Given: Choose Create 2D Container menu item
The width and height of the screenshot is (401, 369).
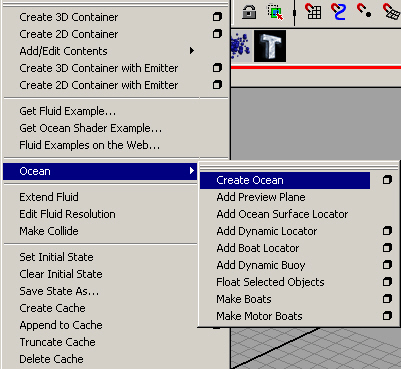Looking at the screenshot, I should 69,34.
